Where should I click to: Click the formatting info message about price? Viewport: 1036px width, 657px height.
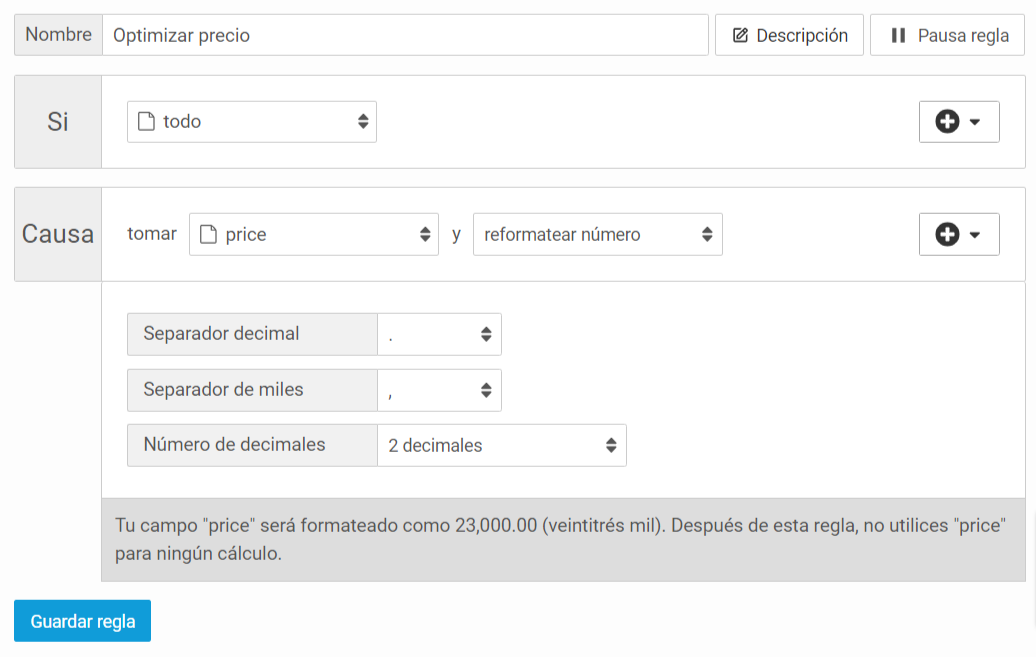coord(563,539)
